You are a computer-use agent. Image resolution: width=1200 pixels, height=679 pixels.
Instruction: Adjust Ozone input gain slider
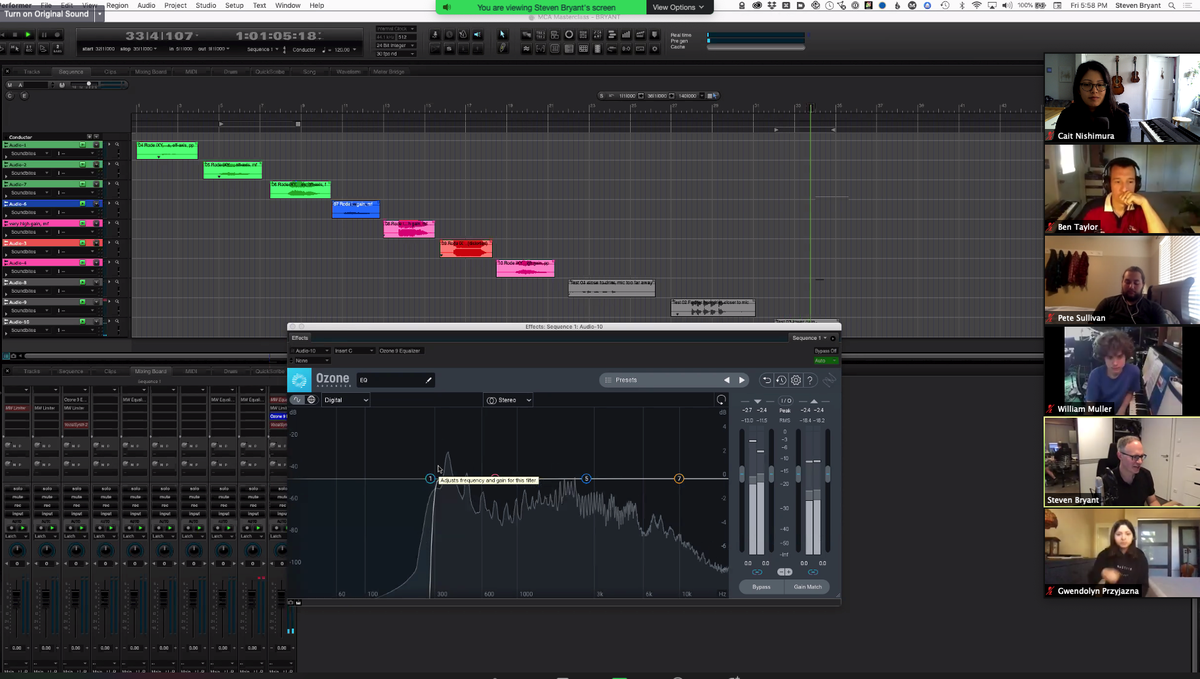pos(742,473)
